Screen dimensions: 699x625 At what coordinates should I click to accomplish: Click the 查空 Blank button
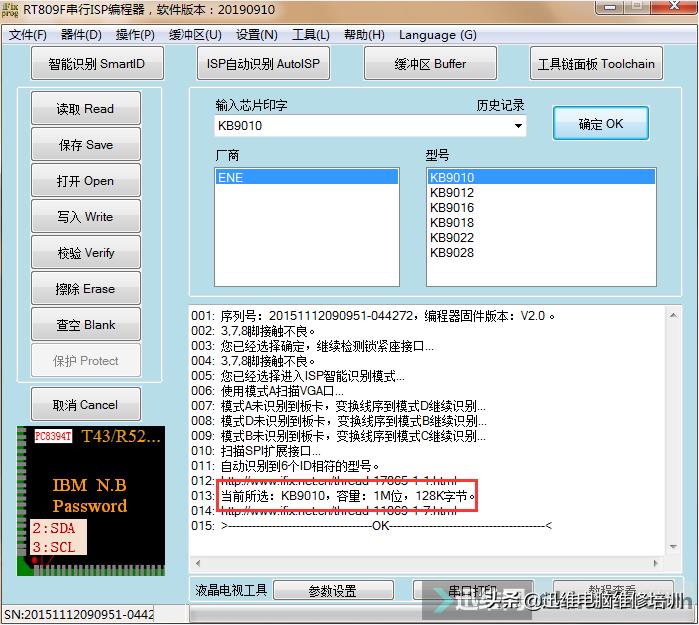(86, 325)
